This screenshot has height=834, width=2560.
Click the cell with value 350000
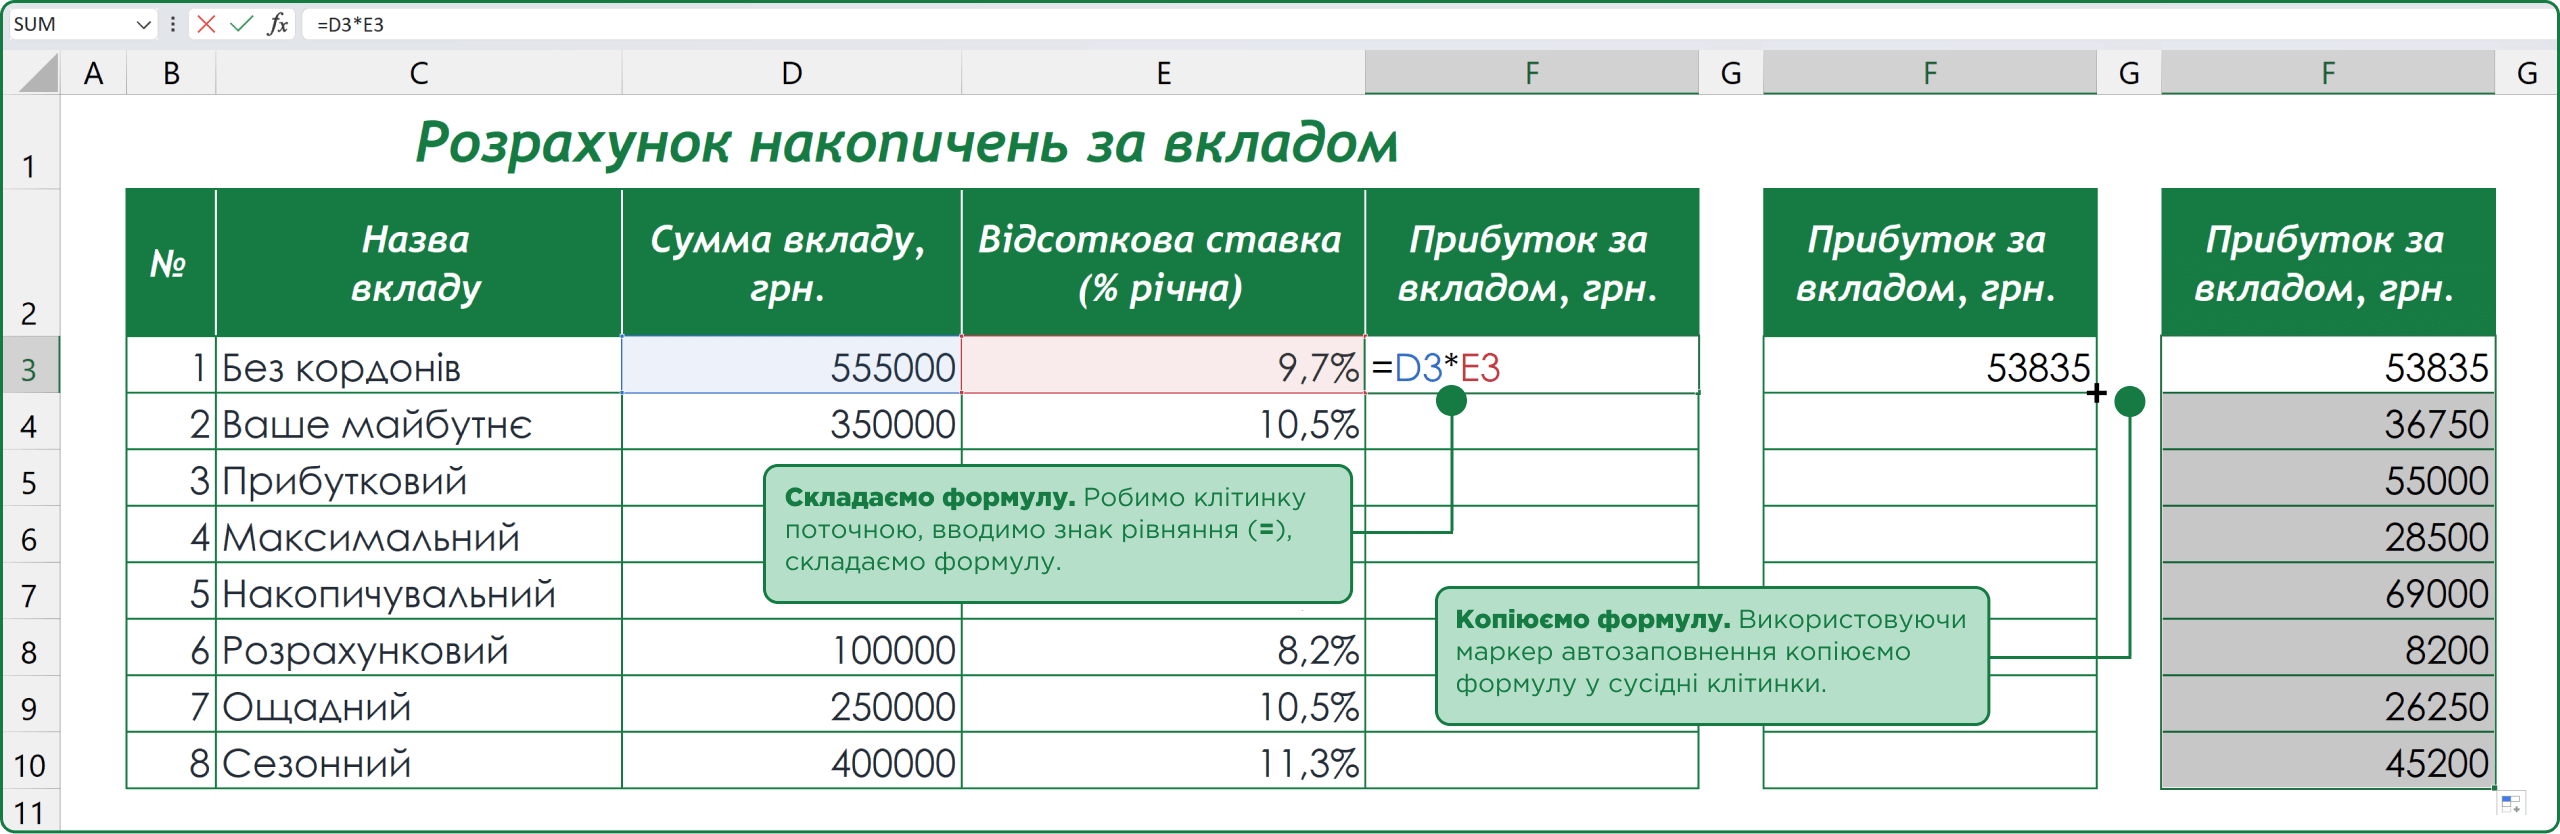[x=792, y=422]
